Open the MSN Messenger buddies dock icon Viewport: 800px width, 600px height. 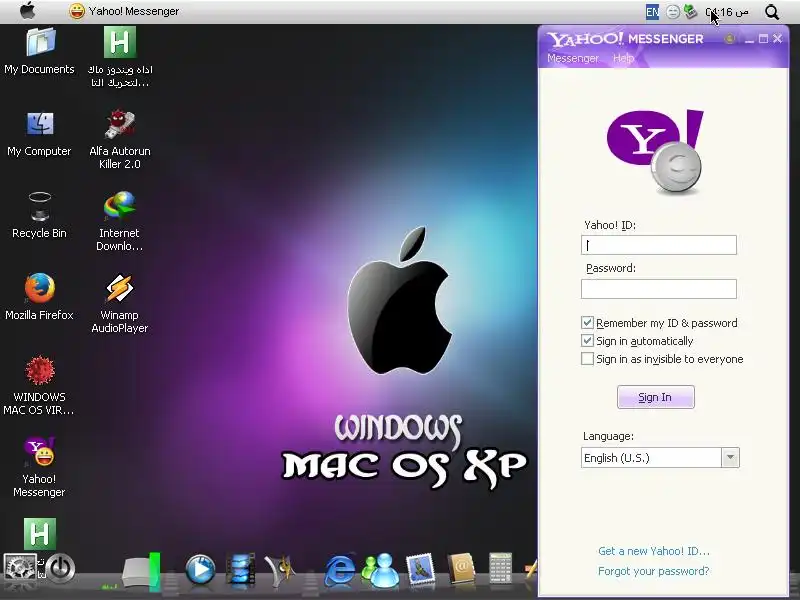pyautogui.click(x=381, y=569)
